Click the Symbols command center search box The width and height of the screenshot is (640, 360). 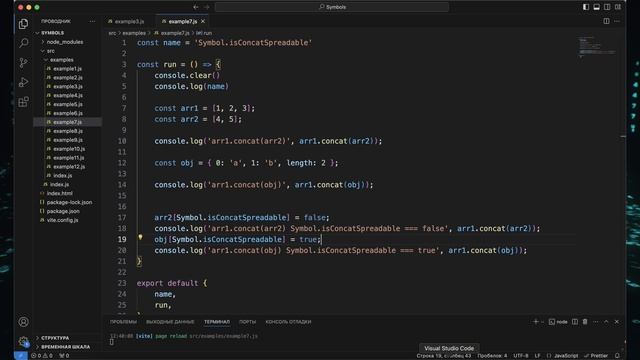point(332,7)
